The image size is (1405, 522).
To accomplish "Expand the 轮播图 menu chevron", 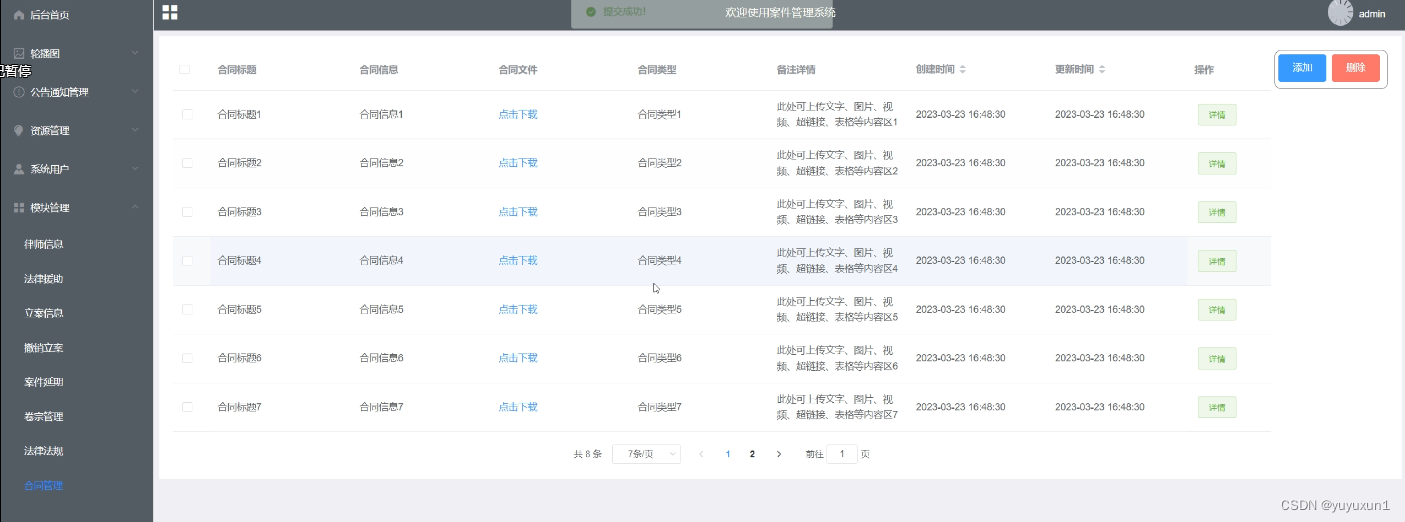I will pos(135,53).
